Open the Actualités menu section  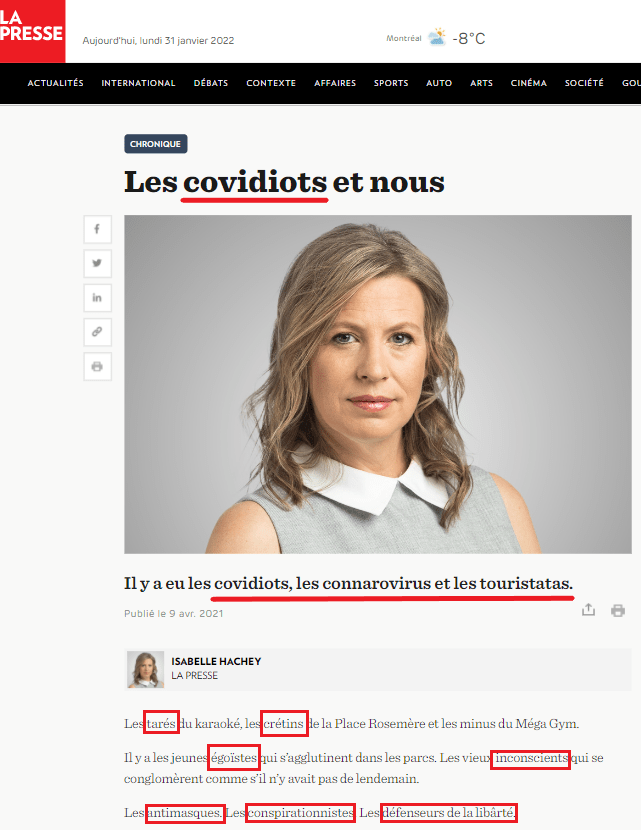point(56,83)
